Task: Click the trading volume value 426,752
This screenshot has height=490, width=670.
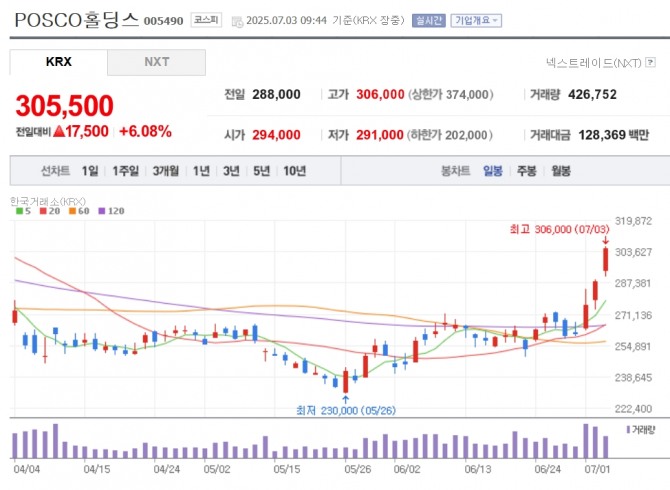Action: point(592,94)
